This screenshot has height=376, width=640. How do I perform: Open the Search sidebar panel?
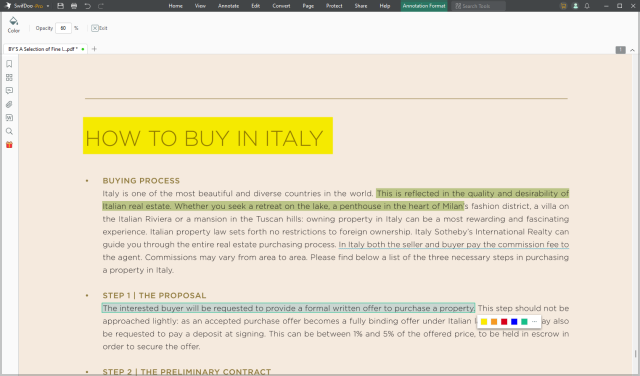tap(9, 131)
